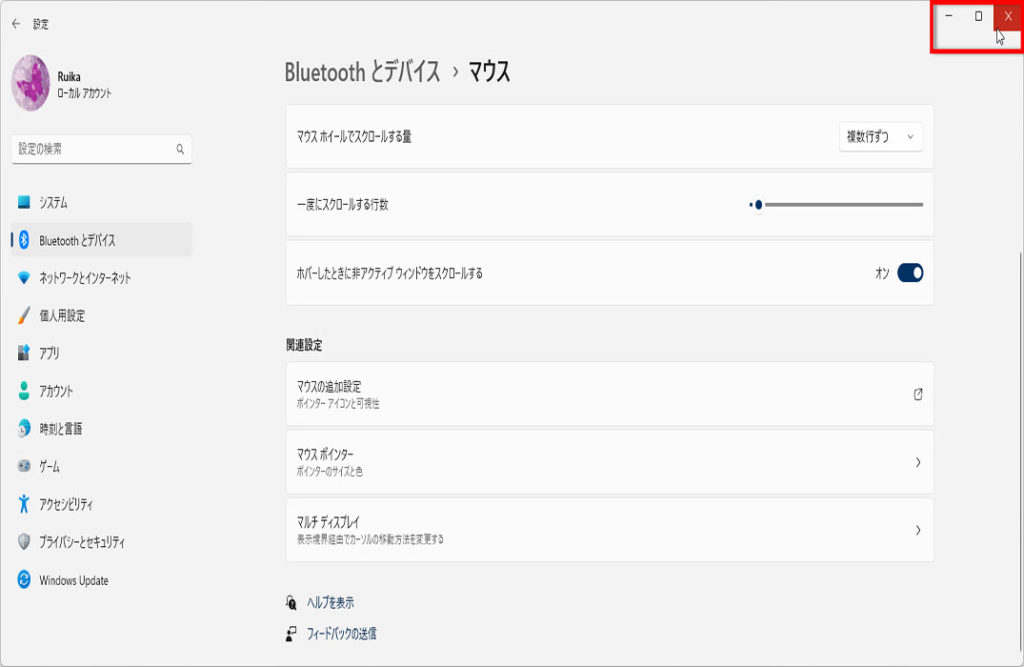
Task: Turn off scroll inactive windows toggle
Action: (910, 273)
